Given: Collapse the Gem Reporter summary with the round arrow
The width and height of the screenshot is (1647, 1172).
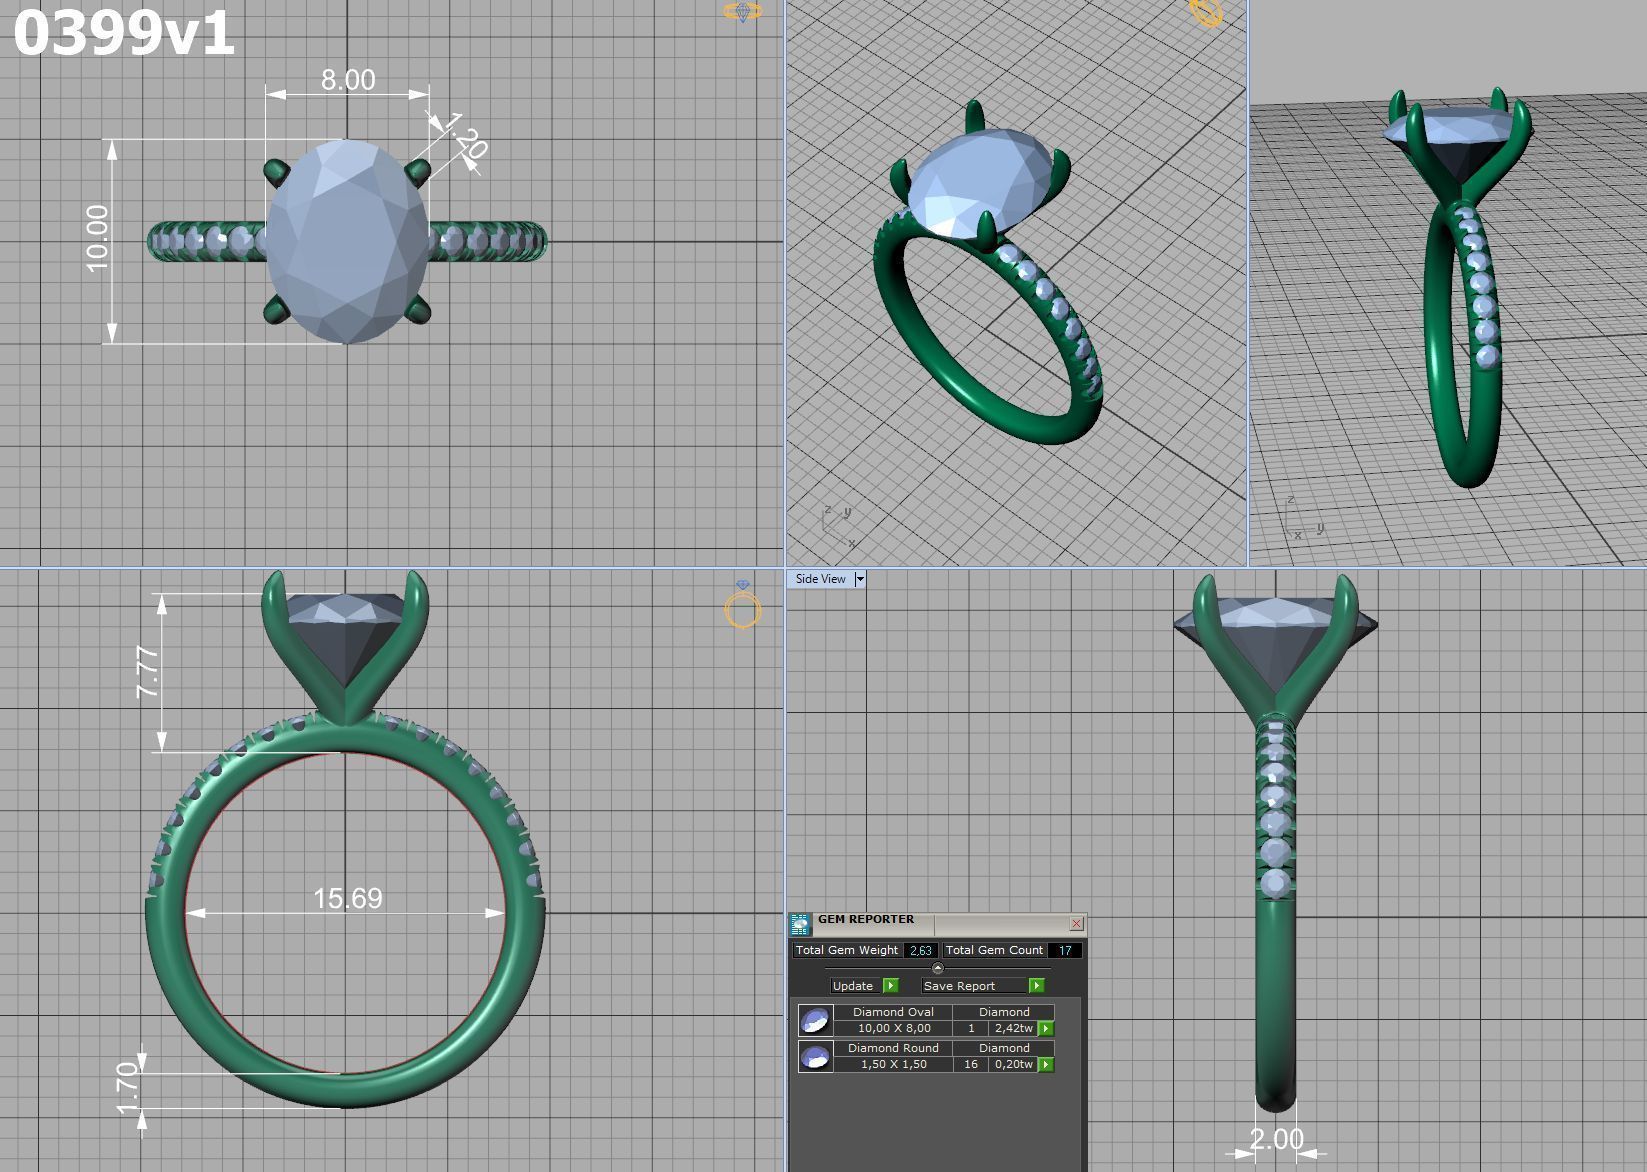Looking at the screenshot, I should pyautogui.click(x=937, y=968).
